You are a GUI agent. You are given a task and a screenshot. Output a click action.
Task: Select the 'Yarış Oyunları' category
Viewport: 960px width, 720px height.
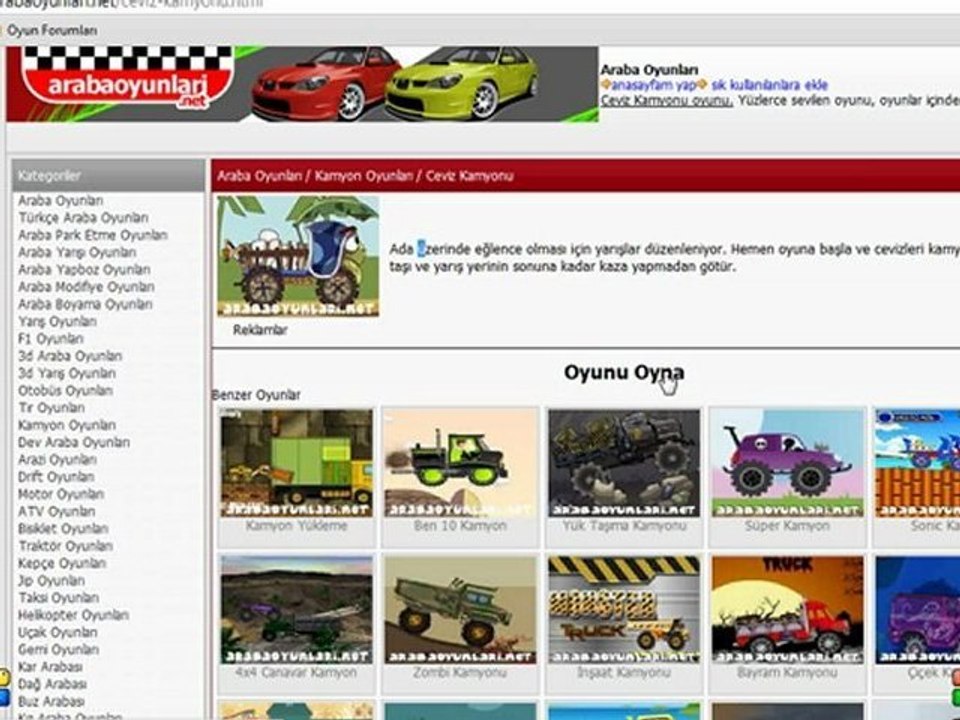(57, 321)
